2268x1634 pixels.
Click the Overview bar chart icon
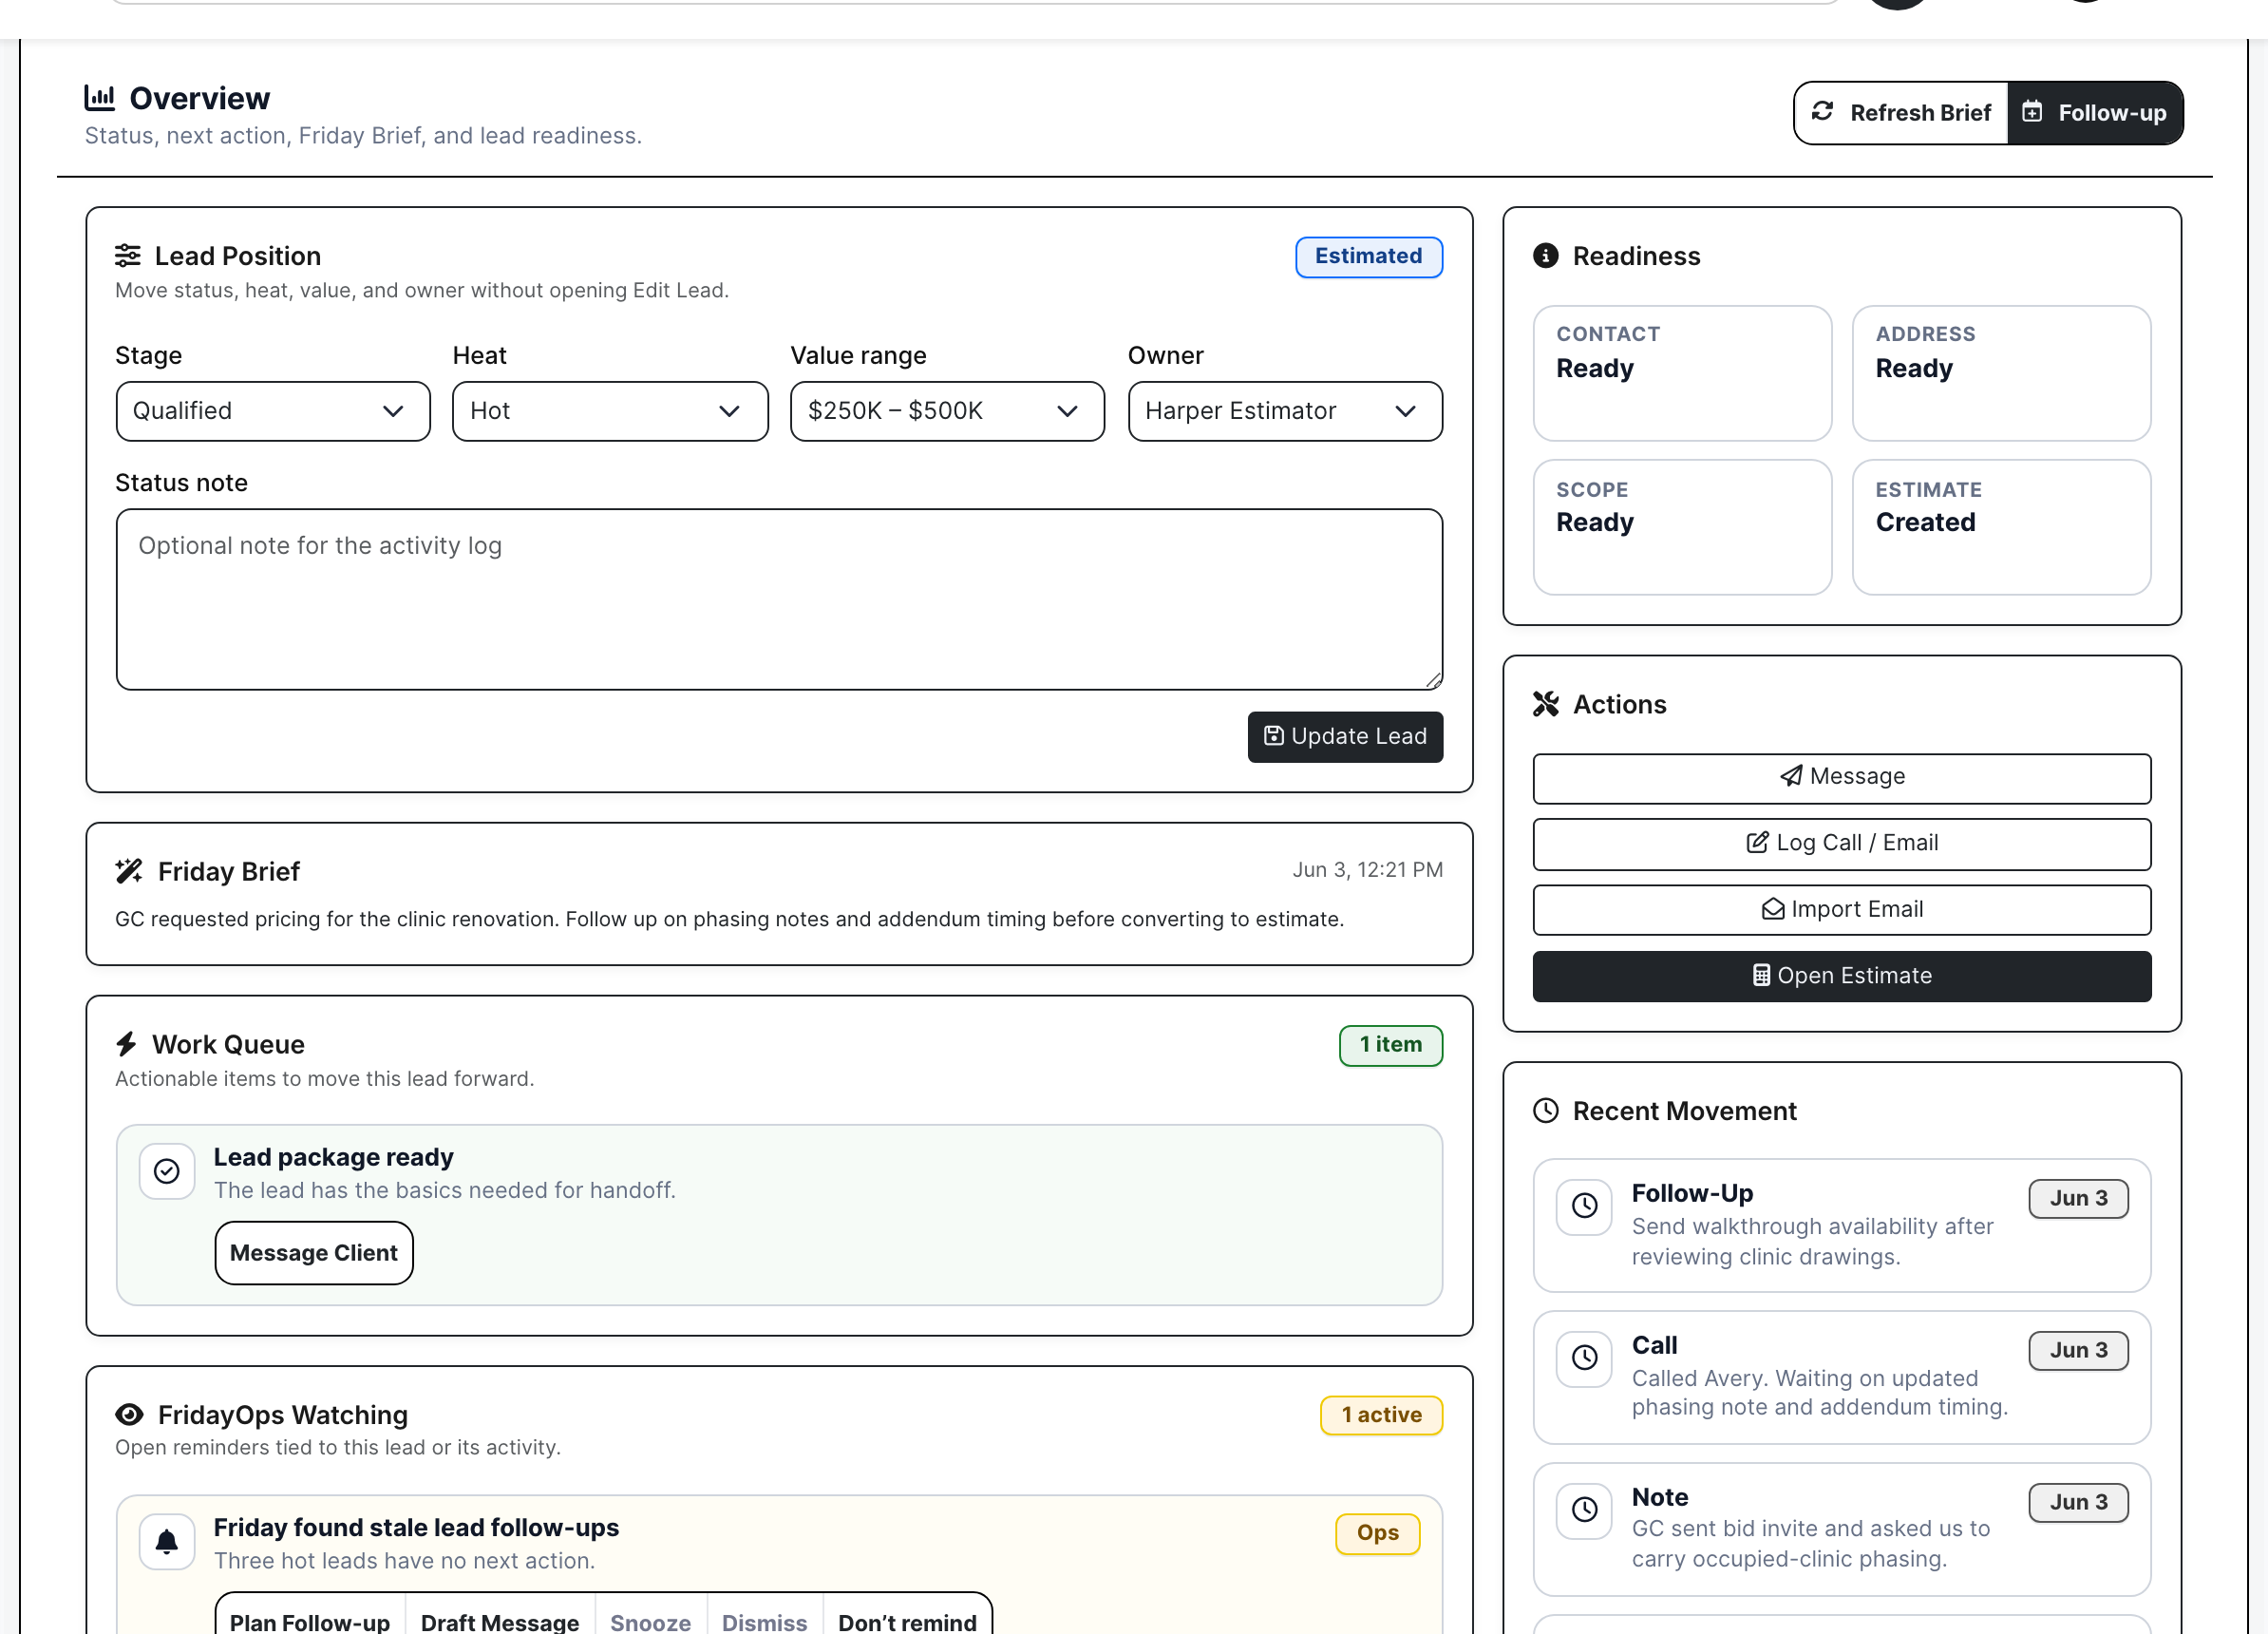click(x=100, y=97)
